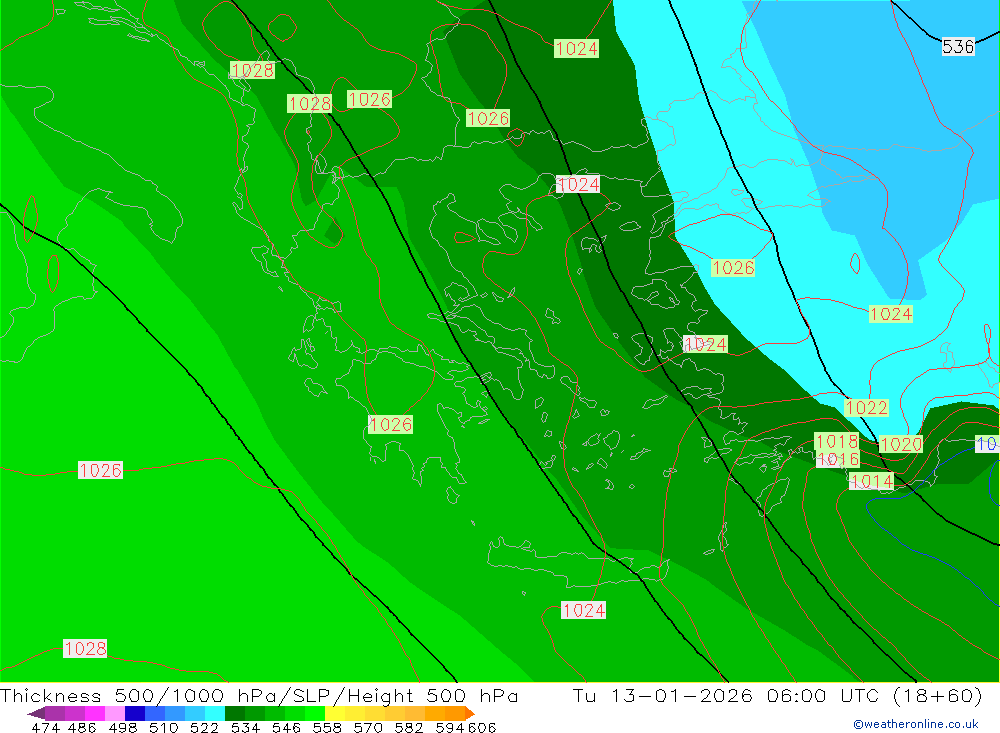Pick the dark navy blue legend swatch
This screenshot has height=733, width=1000.
point(133,713)
